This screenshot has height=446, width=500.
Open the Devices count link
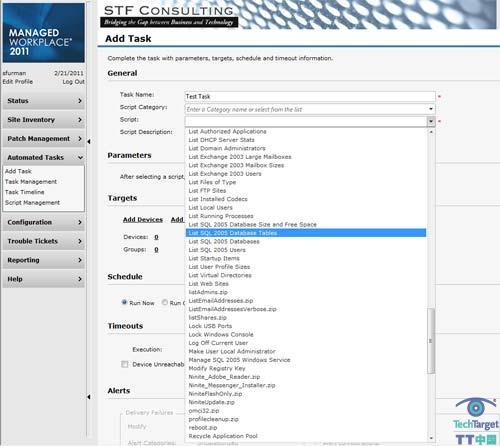pos(156,237)
